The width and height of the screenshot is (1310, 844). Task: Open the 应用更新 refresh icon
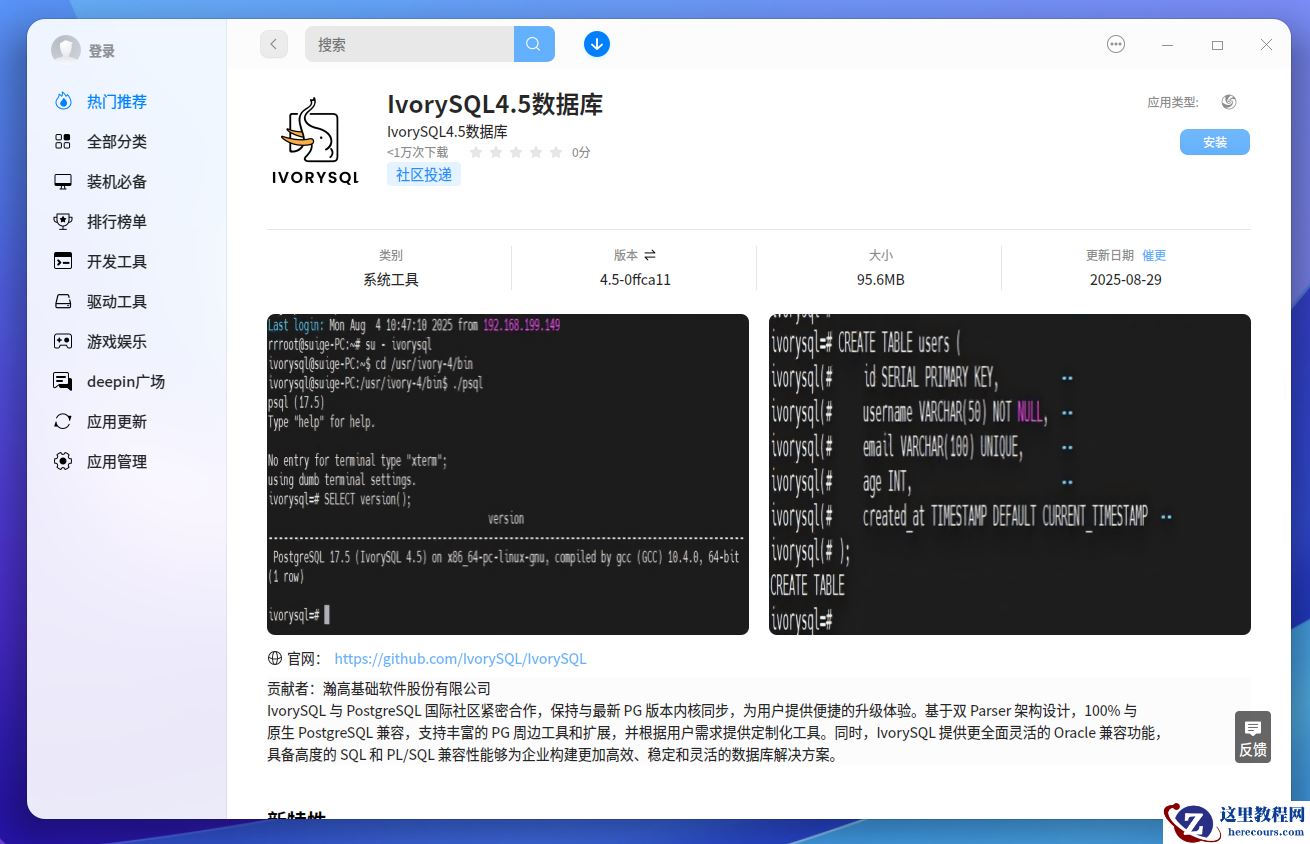pyautogui.click(x=62, y=421)
